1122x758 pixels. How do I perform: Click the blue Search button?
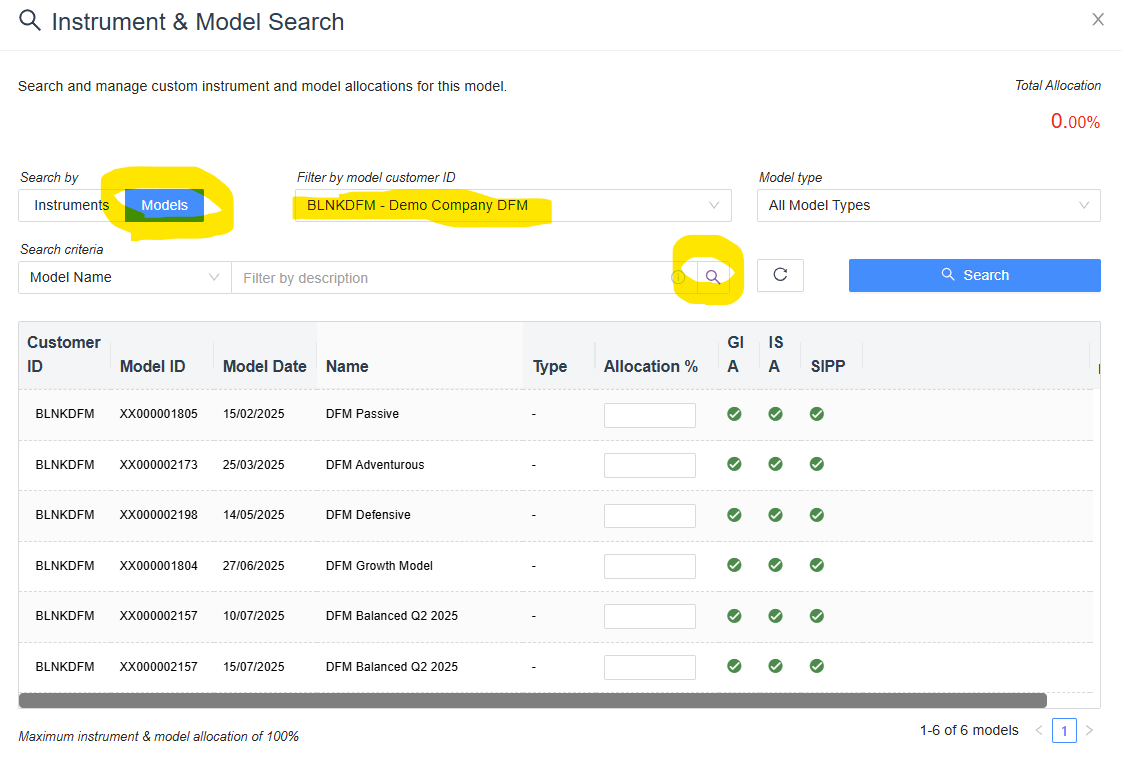[x=974, y=275]
